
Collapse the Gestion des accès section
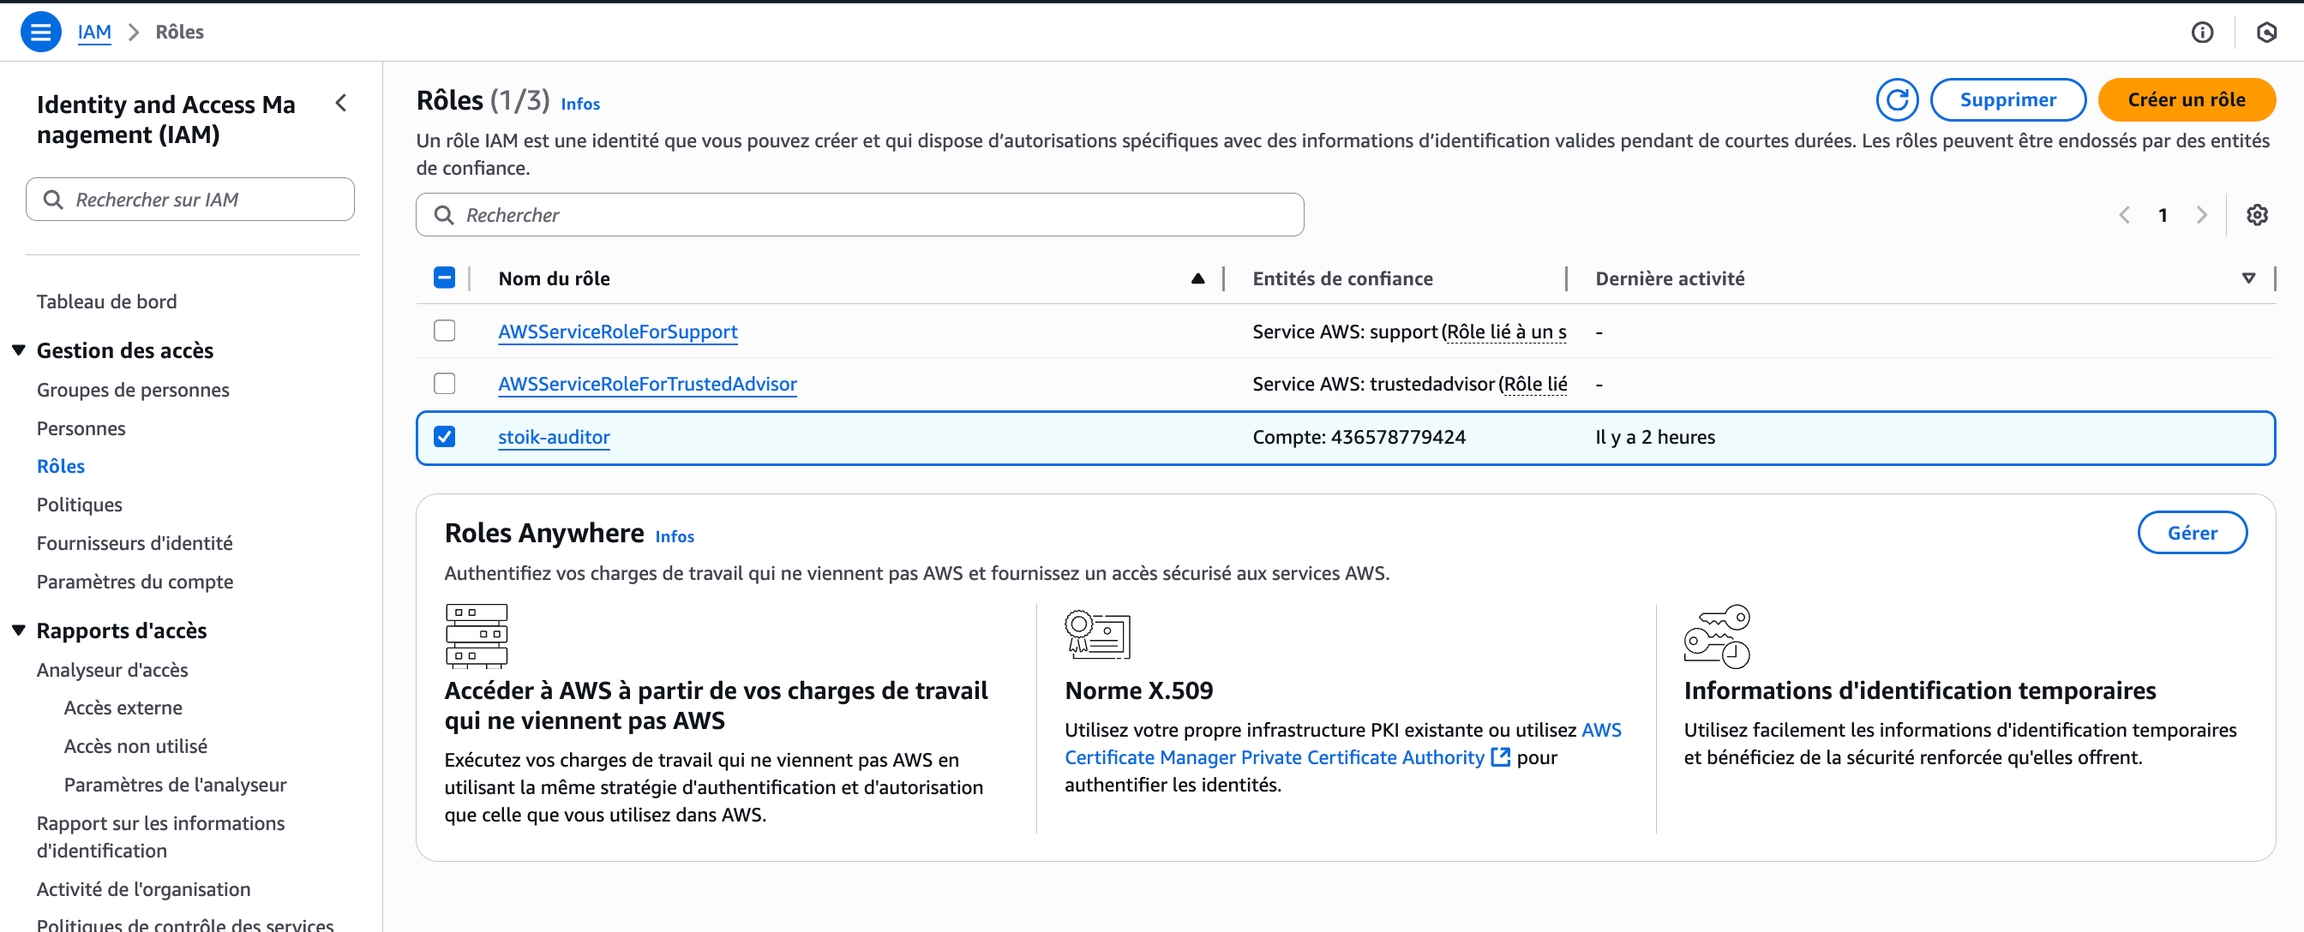click(x=19, y=350)
